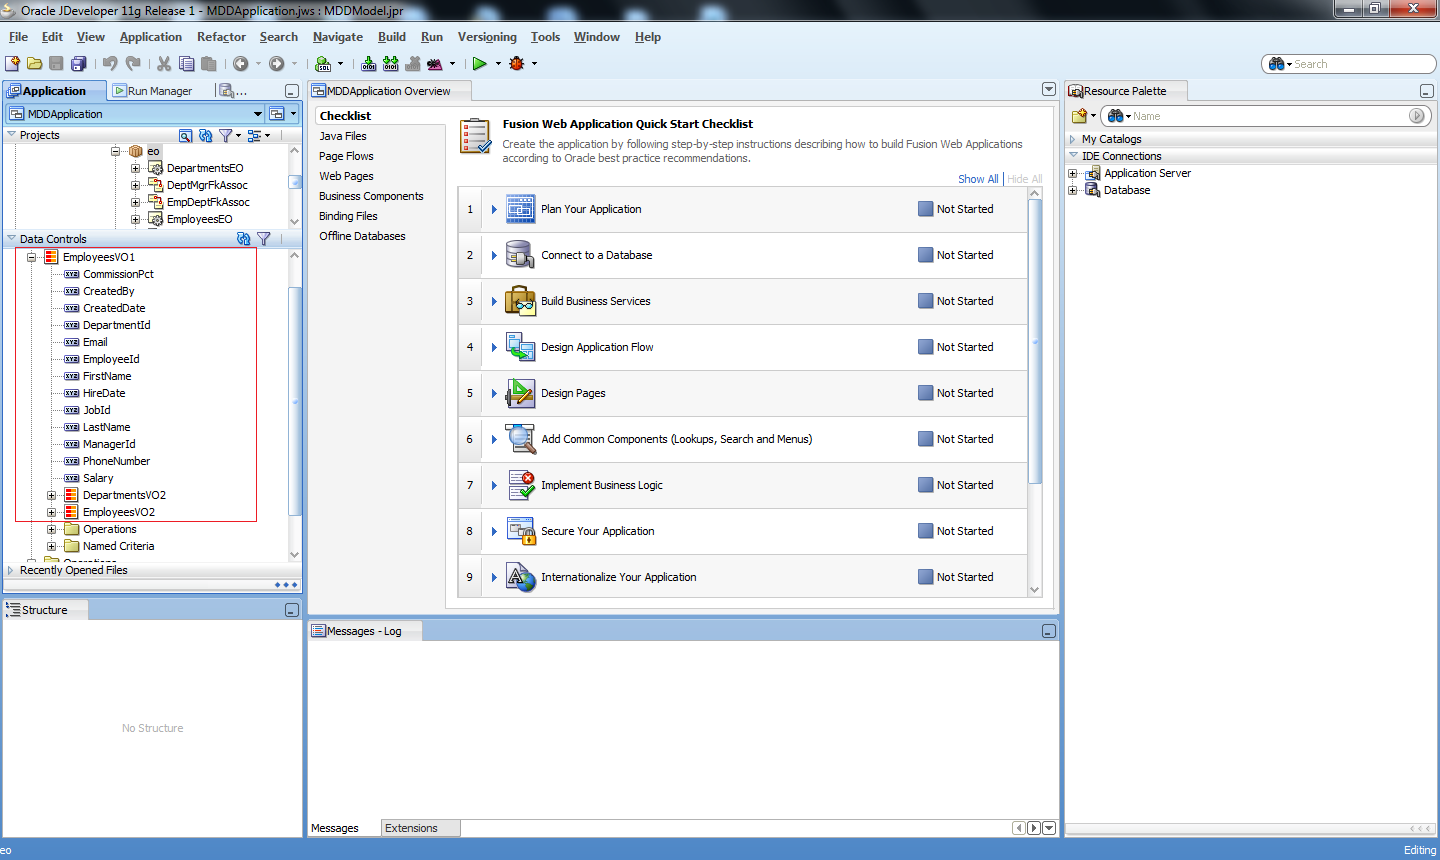The image size is (1440, 860).
Task: Click the Not Started status for Secure Your Application
Action: point(956,531)
